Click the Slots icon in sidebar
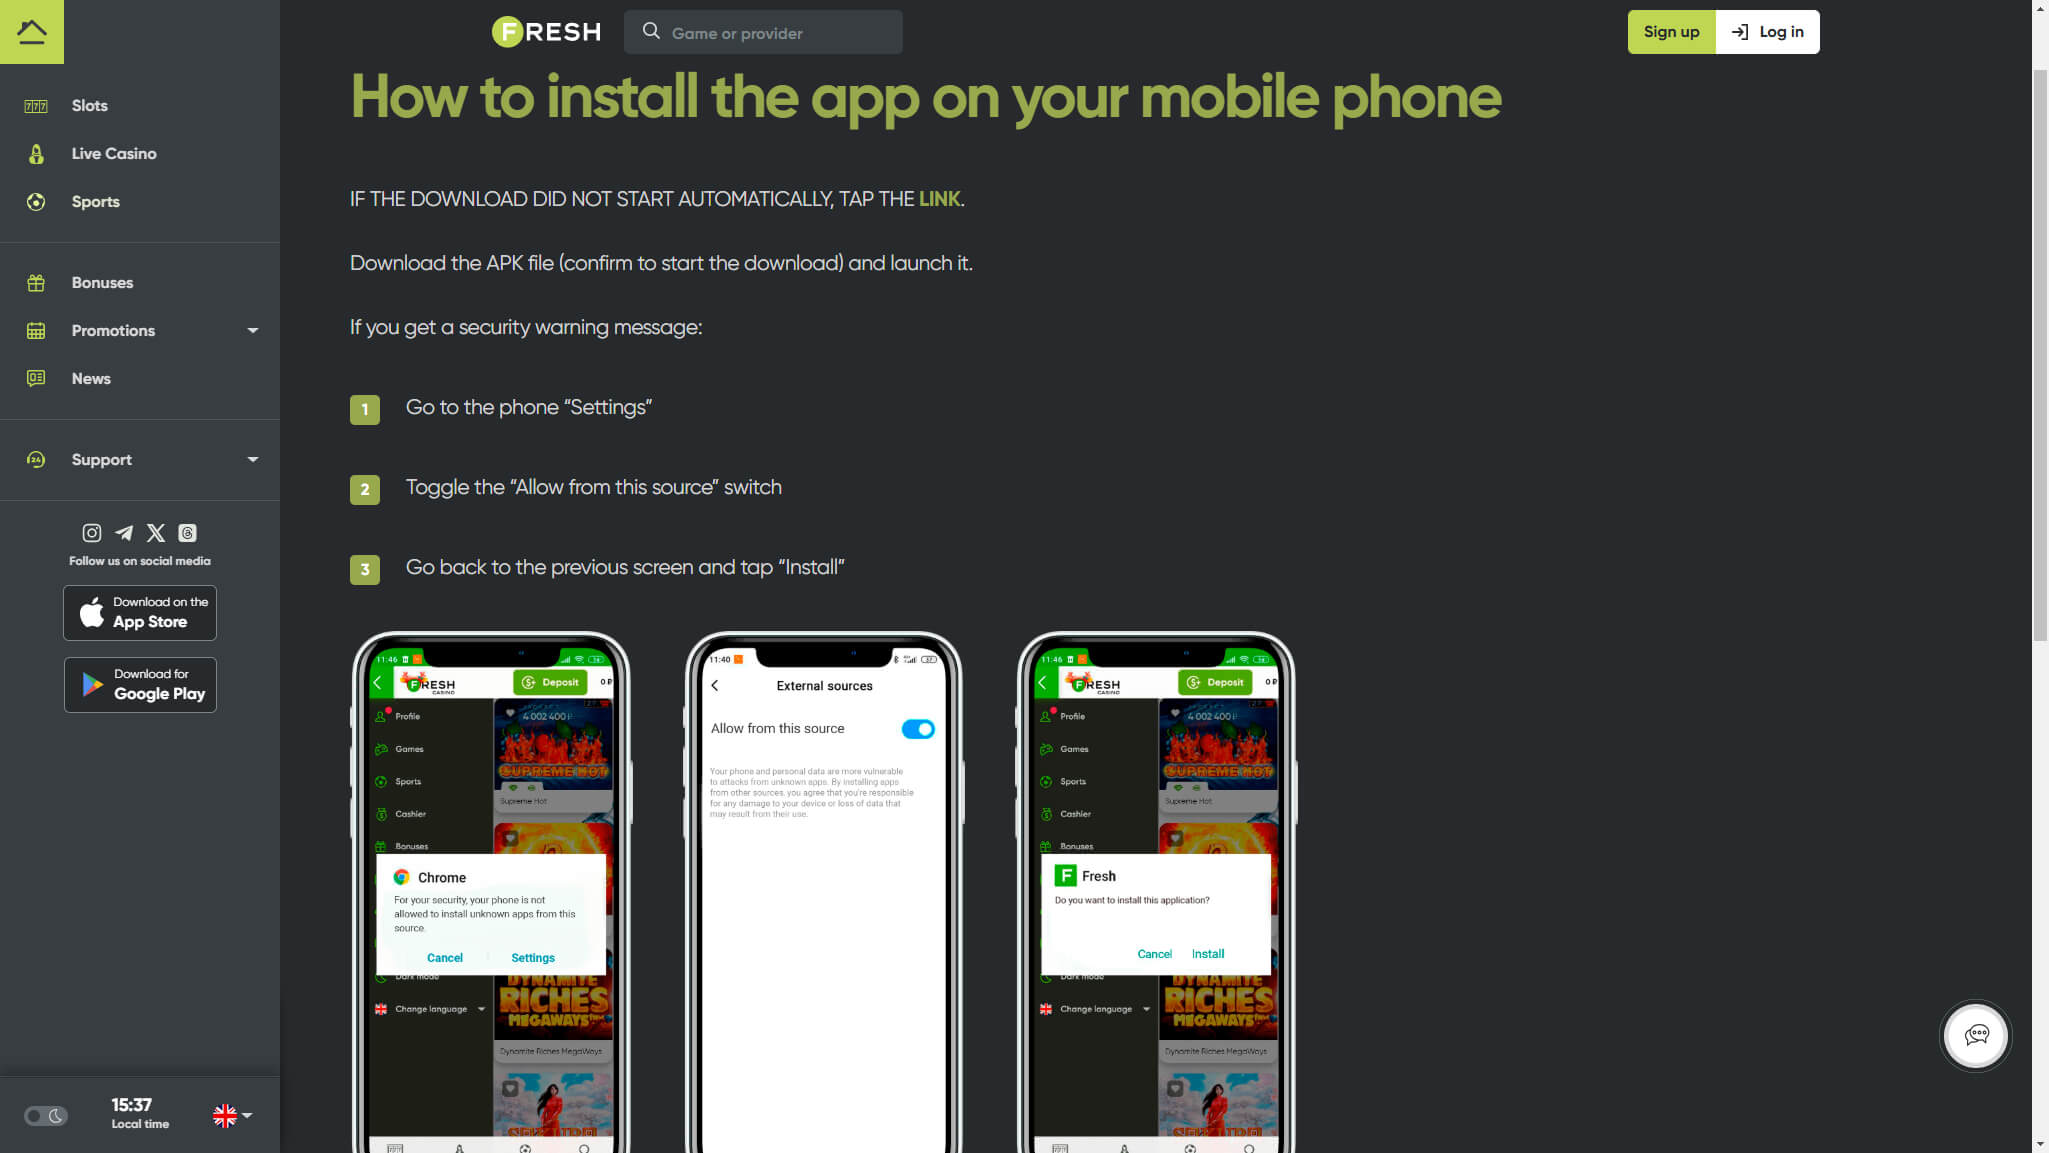The height and width of the screenshot is (1153, 2049). pos(35,106)
